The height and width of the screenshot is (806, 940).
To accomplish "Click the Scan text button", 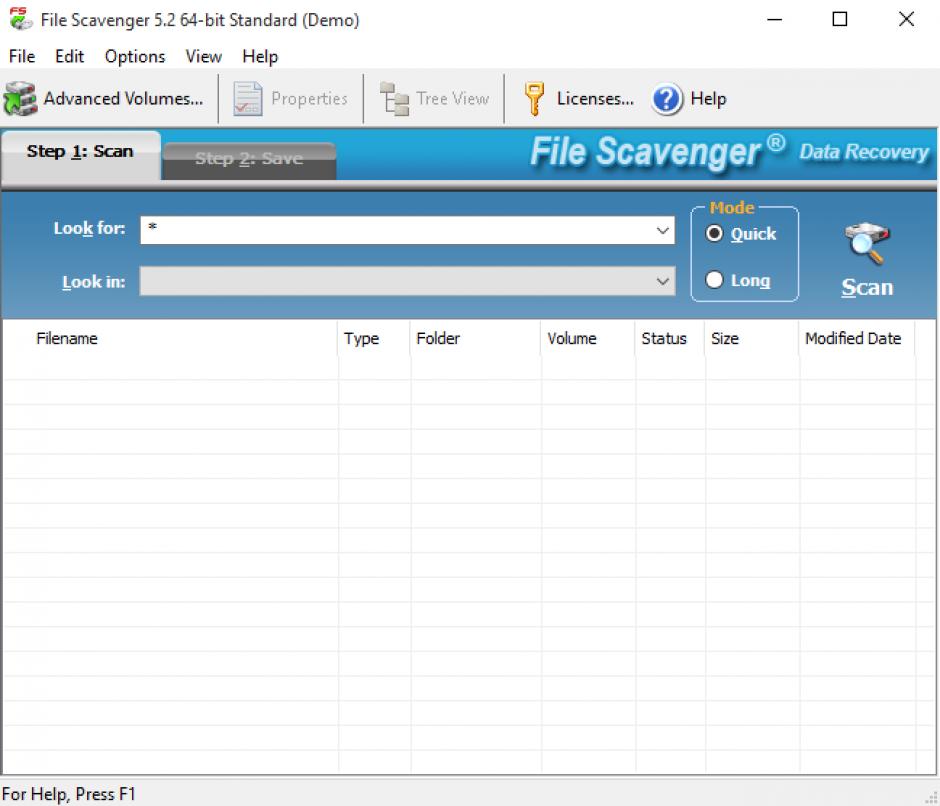I will (867, 287).
